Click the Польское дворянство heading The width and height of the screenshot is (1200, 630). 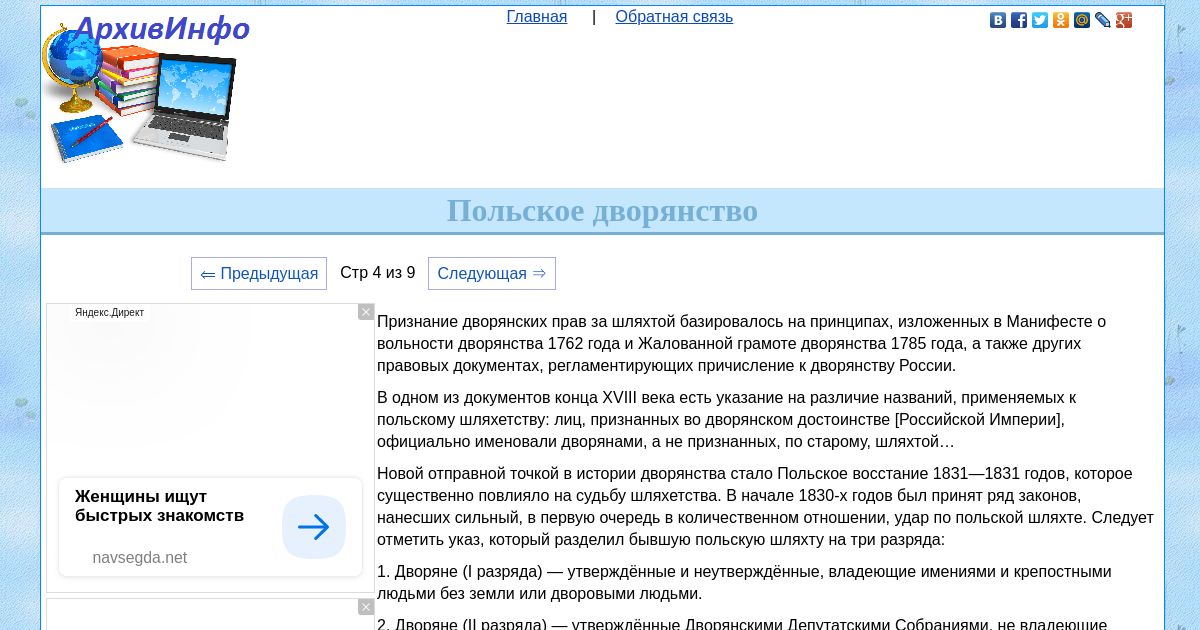(602, 211)
